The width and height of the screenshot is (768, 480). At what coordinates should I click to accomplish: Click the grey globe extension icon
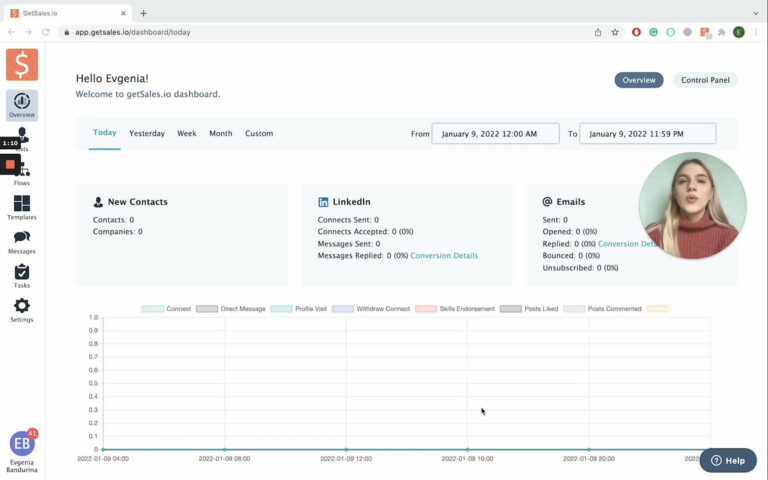688,32
